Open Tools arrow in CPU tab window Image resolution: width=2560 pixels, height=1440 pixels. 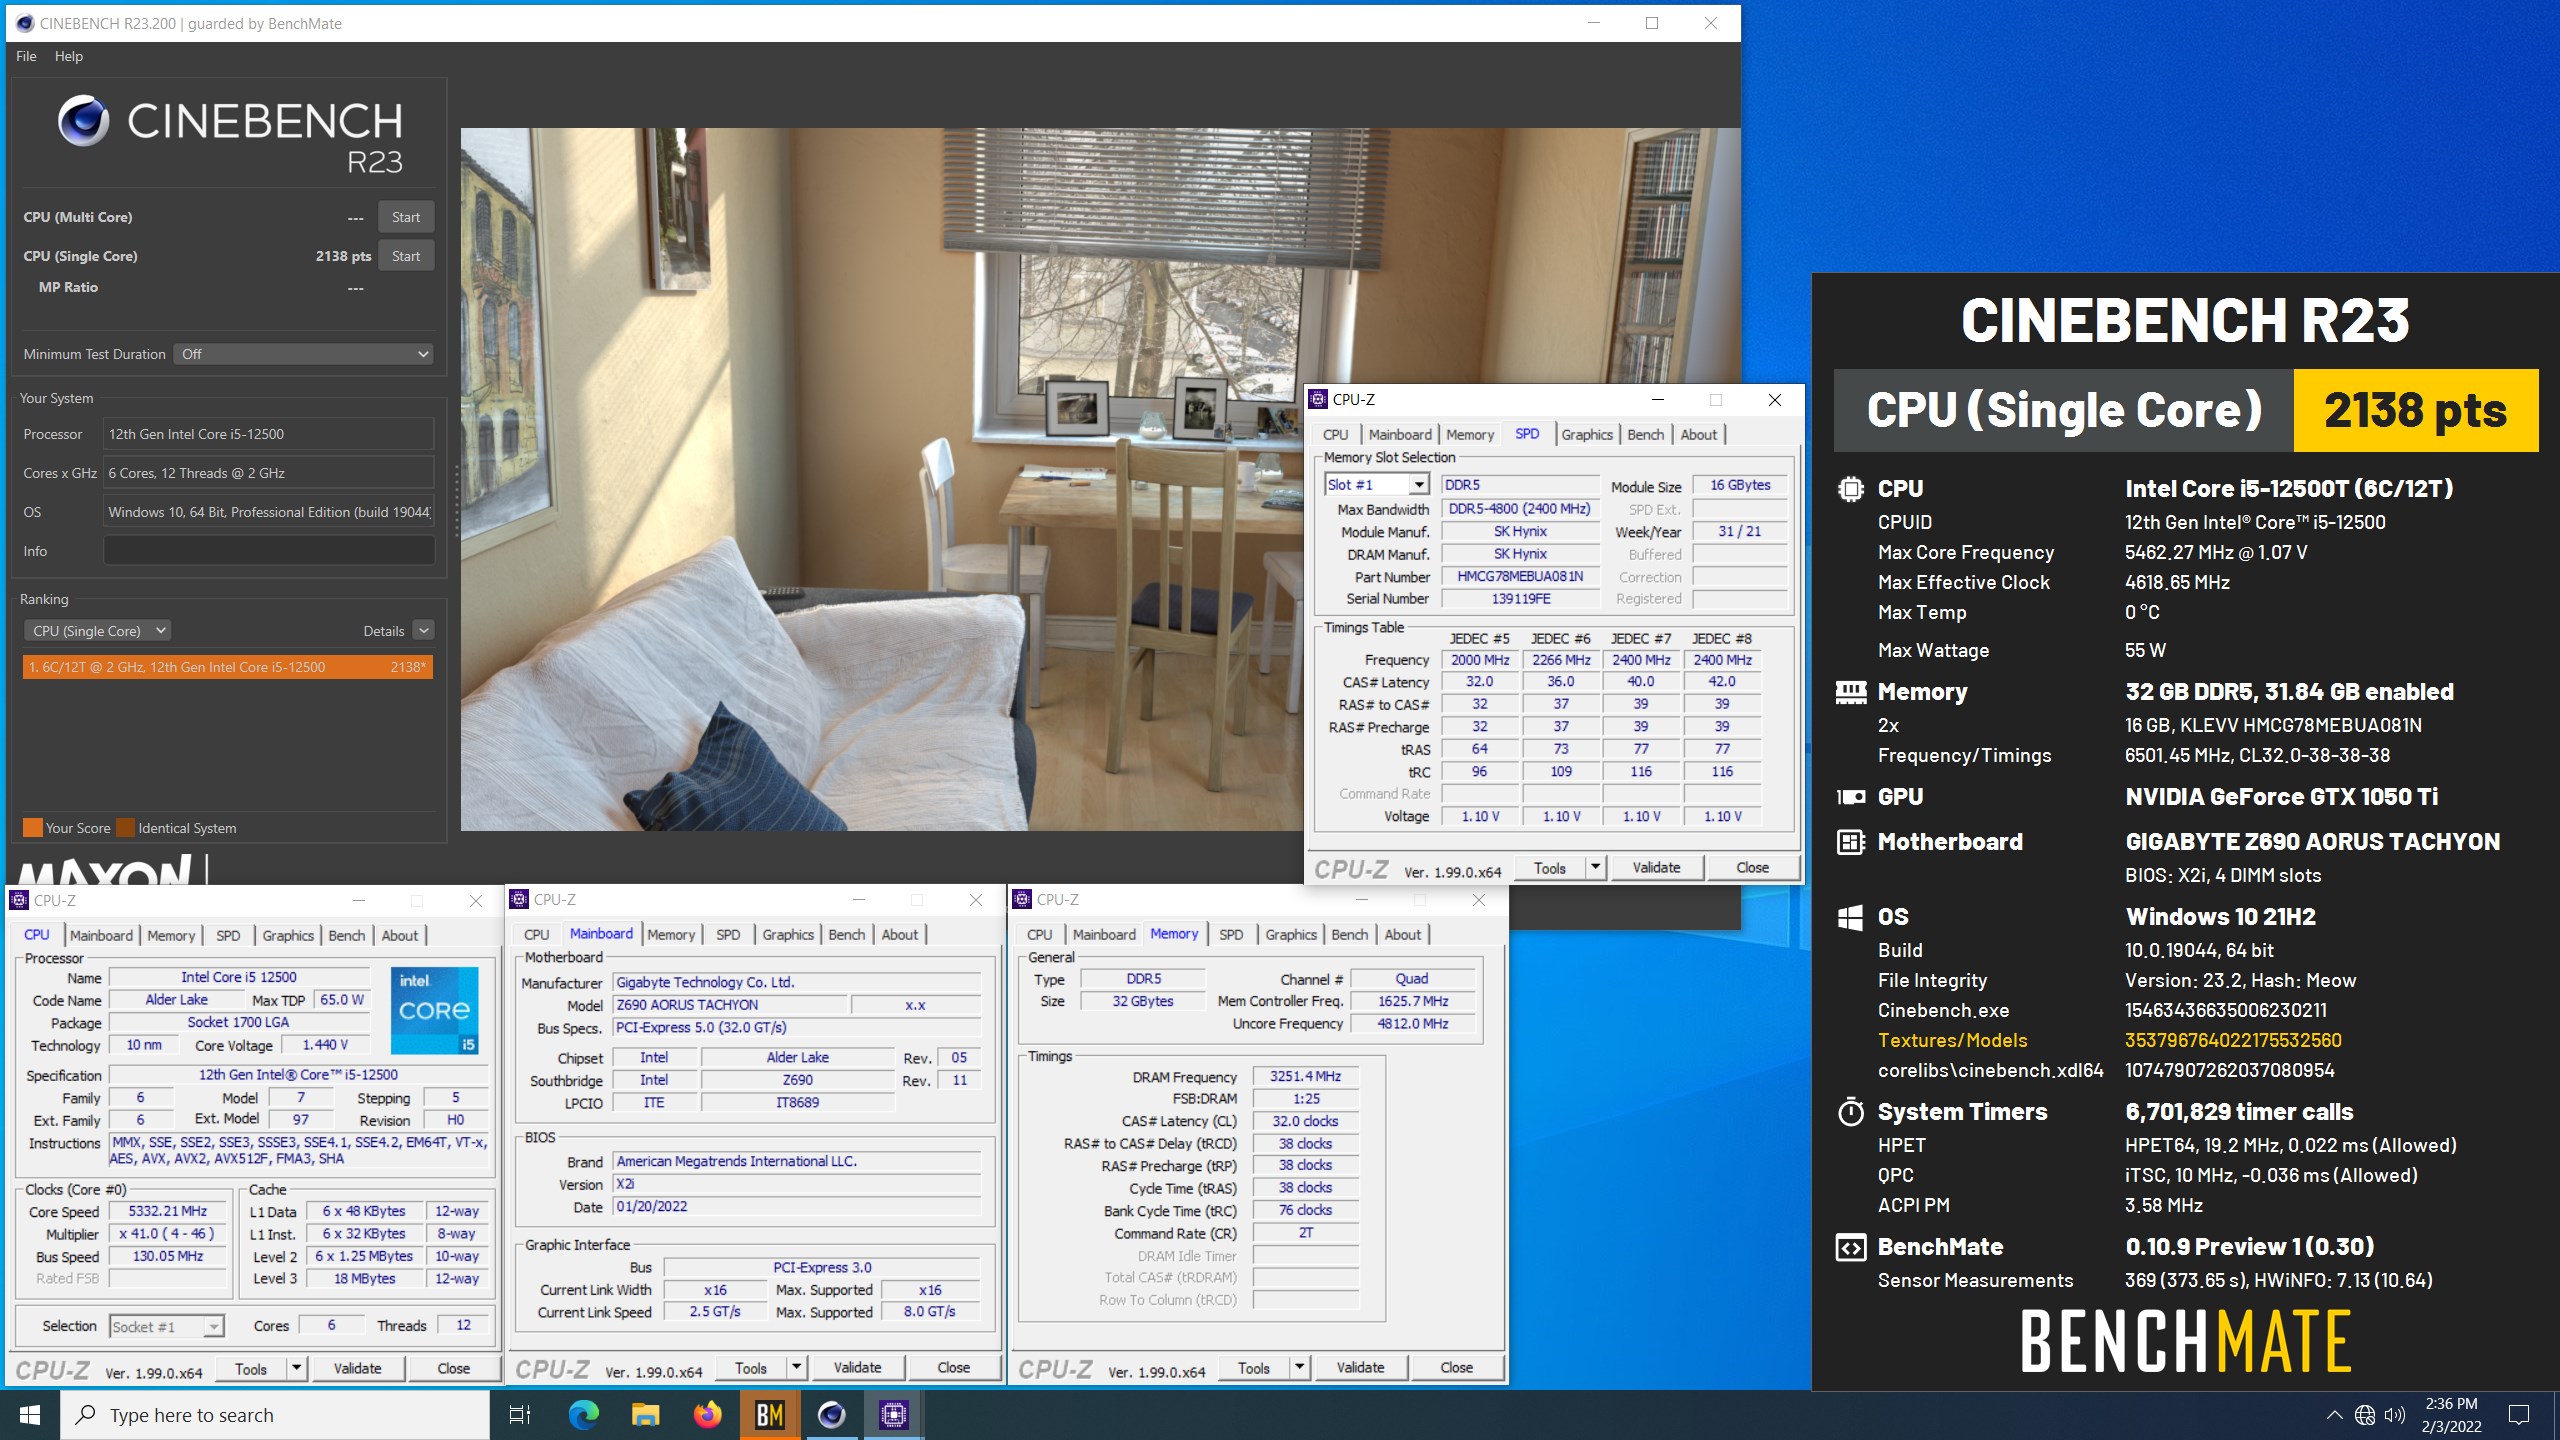[x=297, y=1368]
